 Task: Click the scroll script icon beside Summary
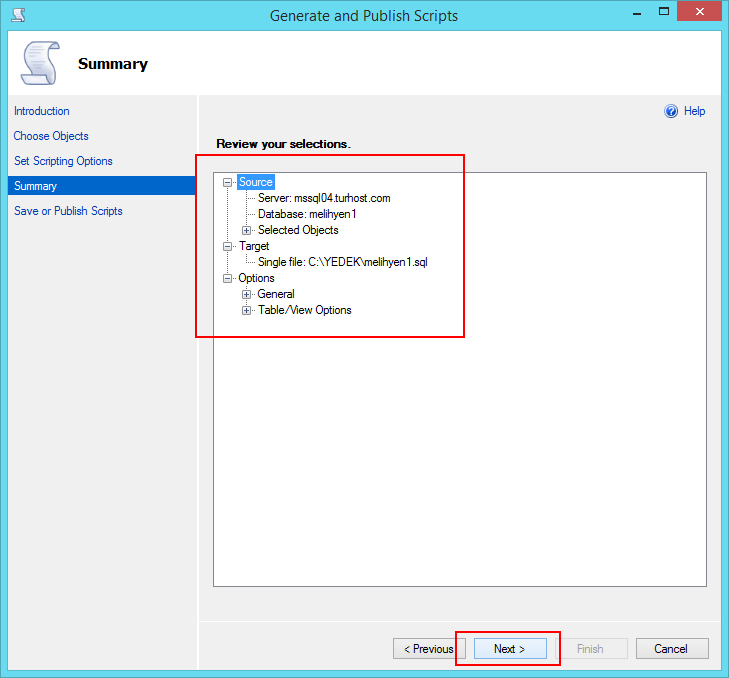tap(40, 64)
